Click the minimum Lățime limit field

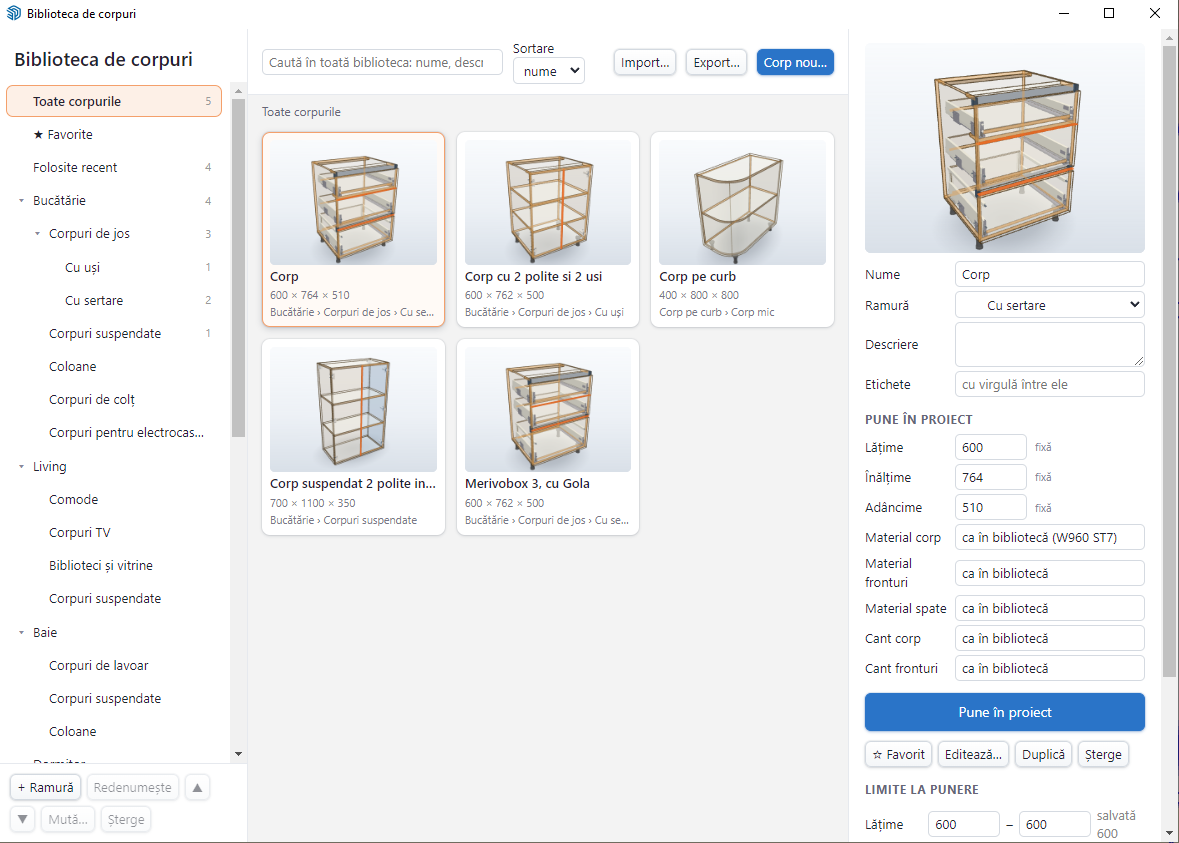click(x=964, y=824)
